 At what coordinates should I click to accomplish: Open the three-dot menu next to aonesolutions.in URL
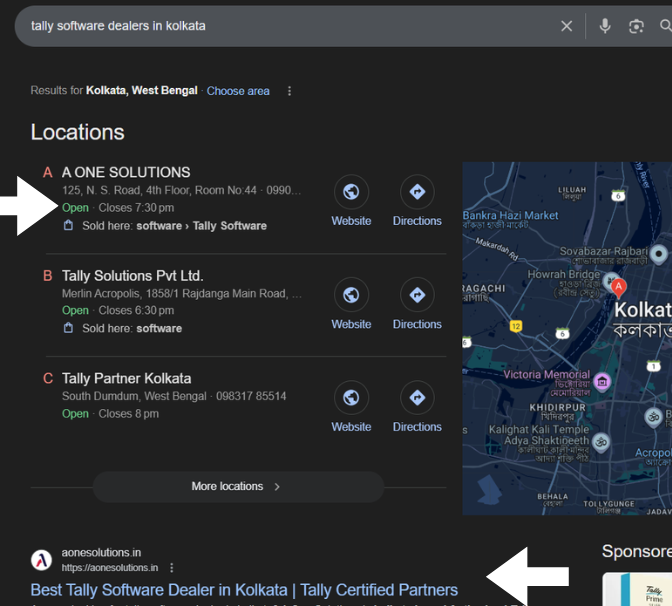(x=171, y=568)
